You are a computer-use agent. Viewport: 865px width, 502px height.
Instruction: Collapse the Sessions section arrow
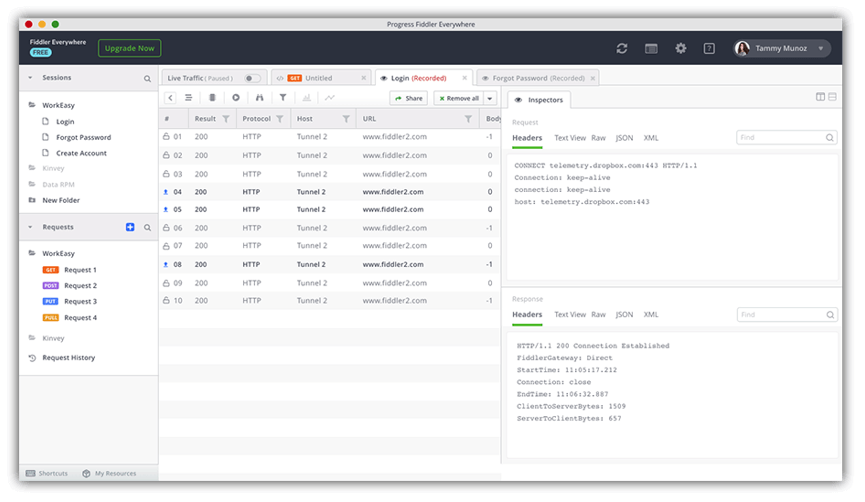coord(30,78)
